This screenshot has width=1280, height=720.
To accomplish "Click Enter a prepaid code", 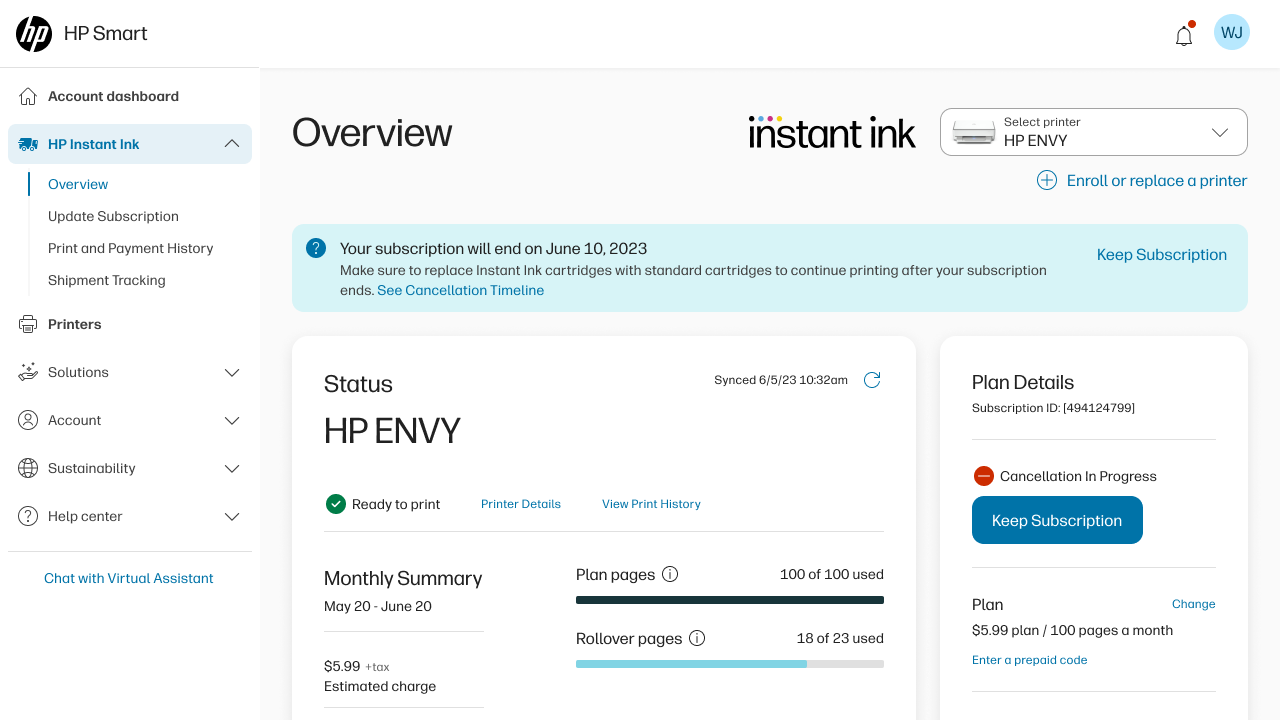I will [1030, 660].
